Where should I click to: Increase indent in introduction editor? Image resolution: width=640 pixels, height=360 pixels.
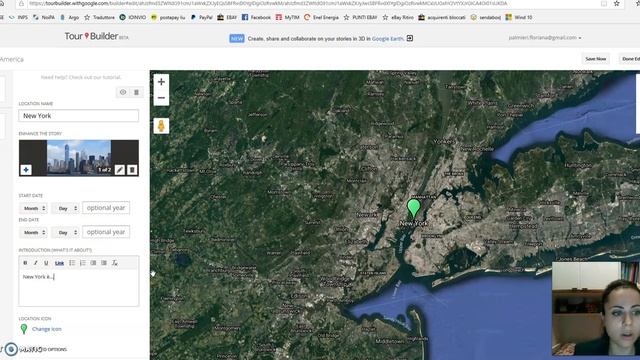104,263
